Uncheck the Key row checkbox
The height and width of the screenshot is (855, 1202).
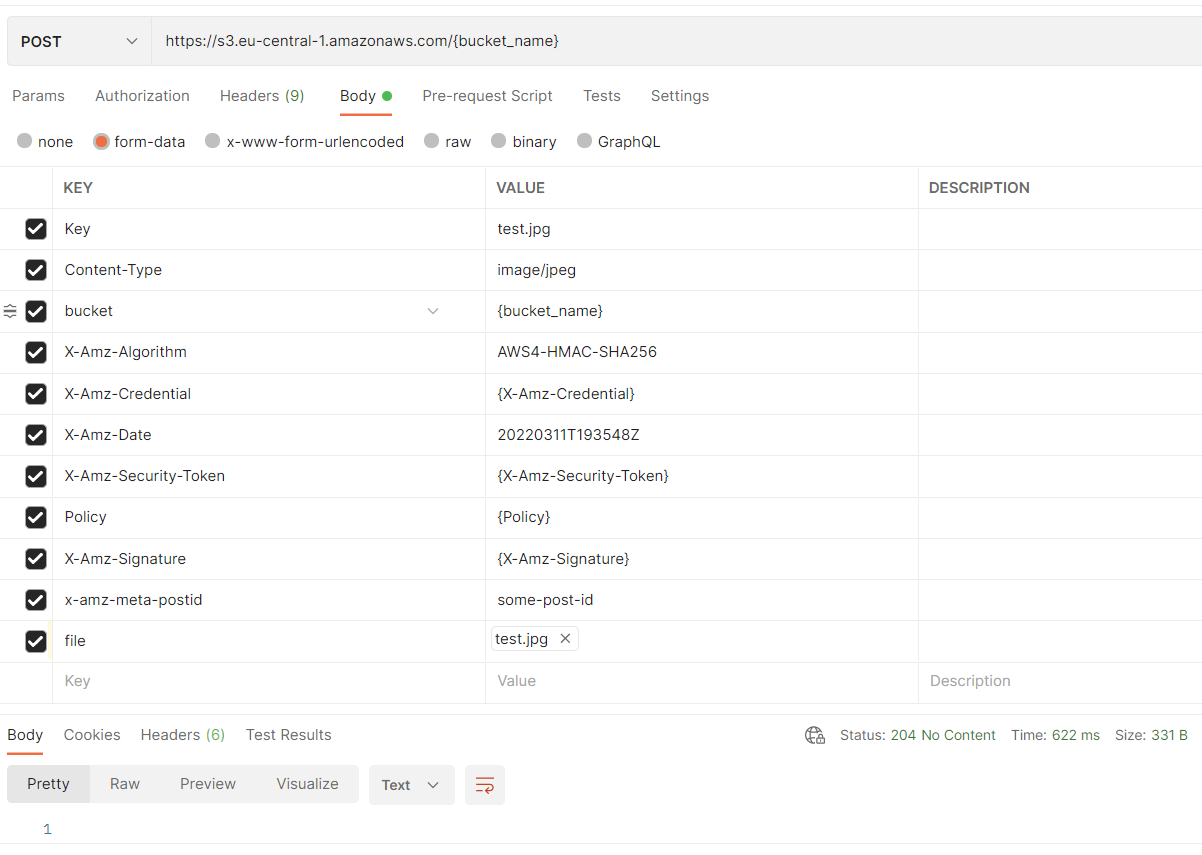[x=36, y=229]
